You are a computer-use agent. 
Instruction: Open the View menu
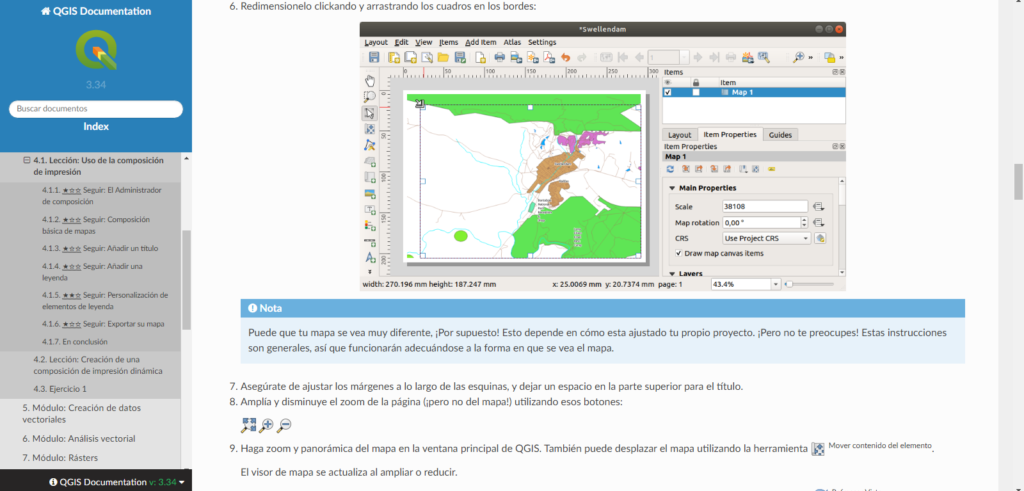coord(423,42)
